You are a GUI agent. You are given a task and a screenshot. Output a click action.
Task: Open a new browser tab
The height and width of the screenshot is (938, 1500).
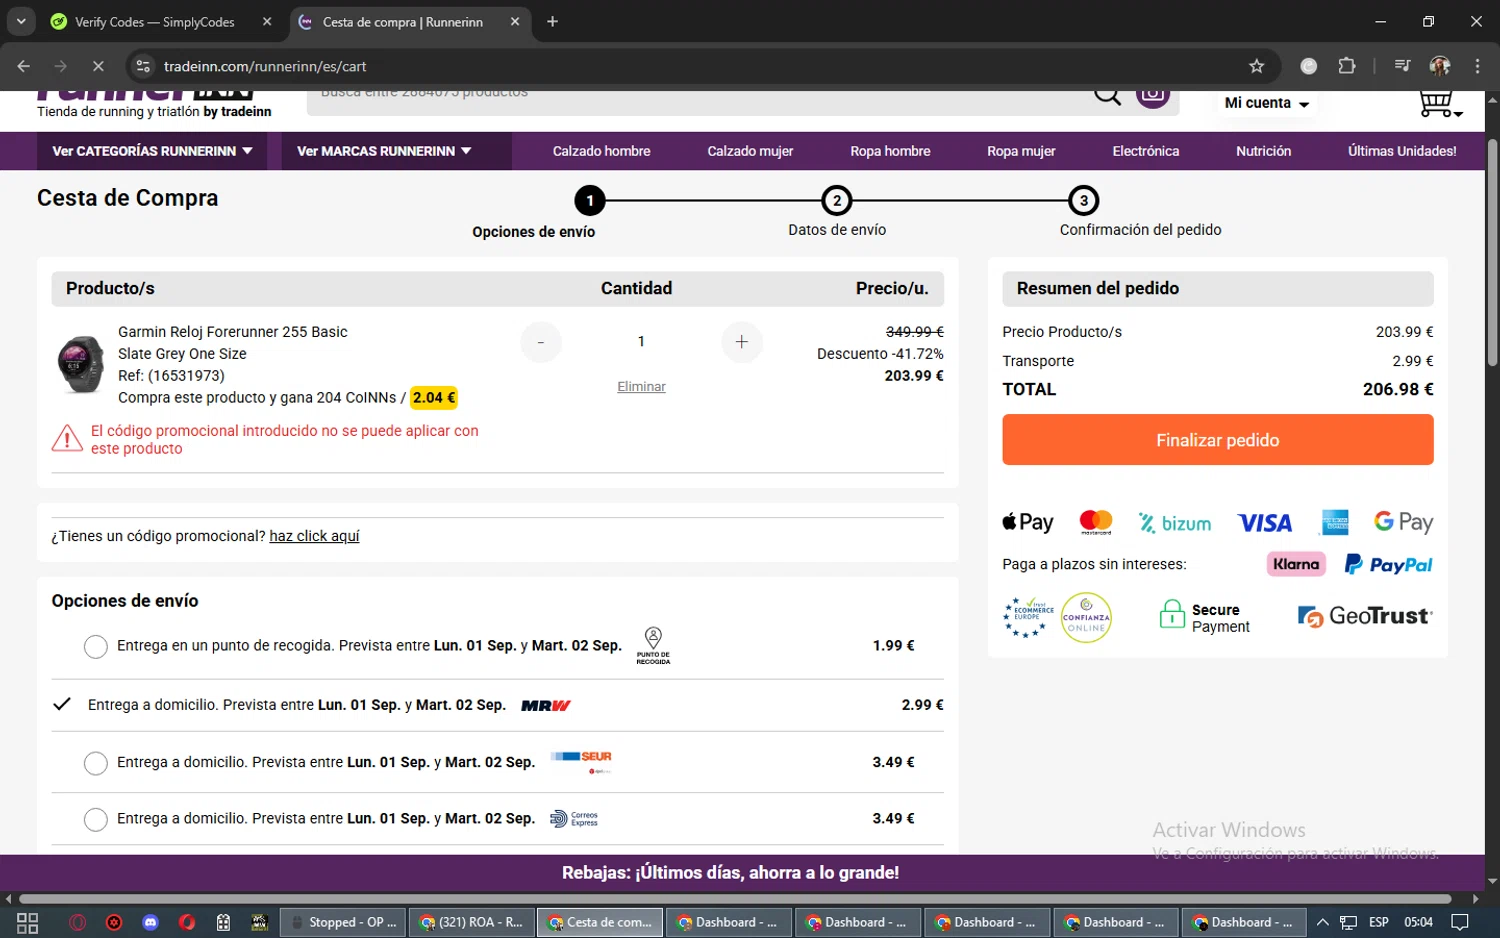pyautogui.click(x=552, y=21)
